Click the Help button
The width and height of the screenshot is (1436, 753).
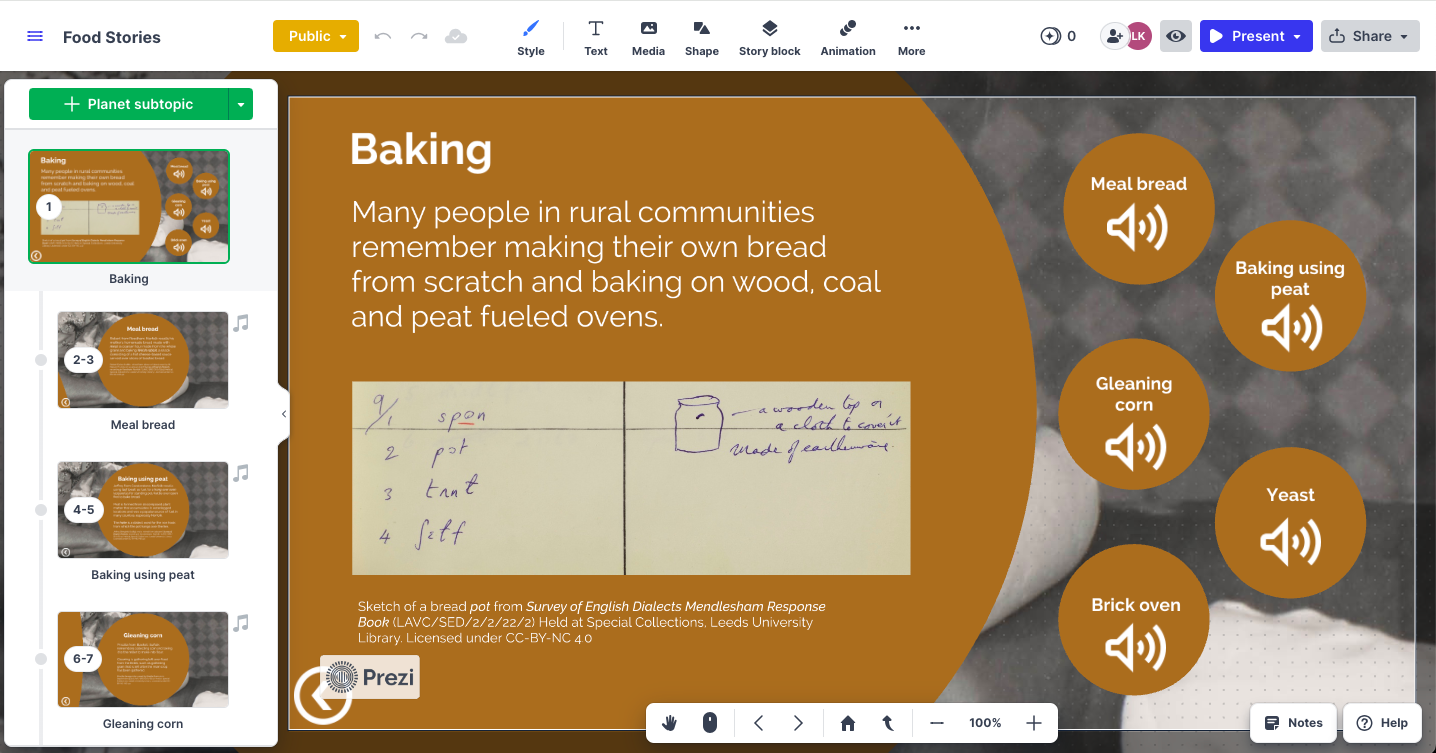[x=1382, y=723]
